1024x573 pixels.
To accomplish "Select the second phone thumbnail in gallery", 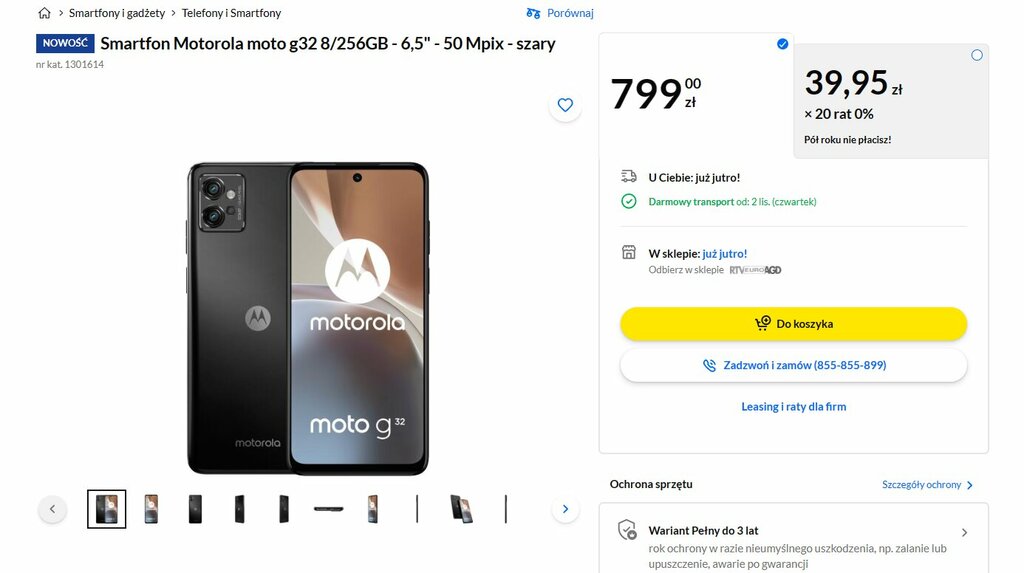I will point(151,509).
